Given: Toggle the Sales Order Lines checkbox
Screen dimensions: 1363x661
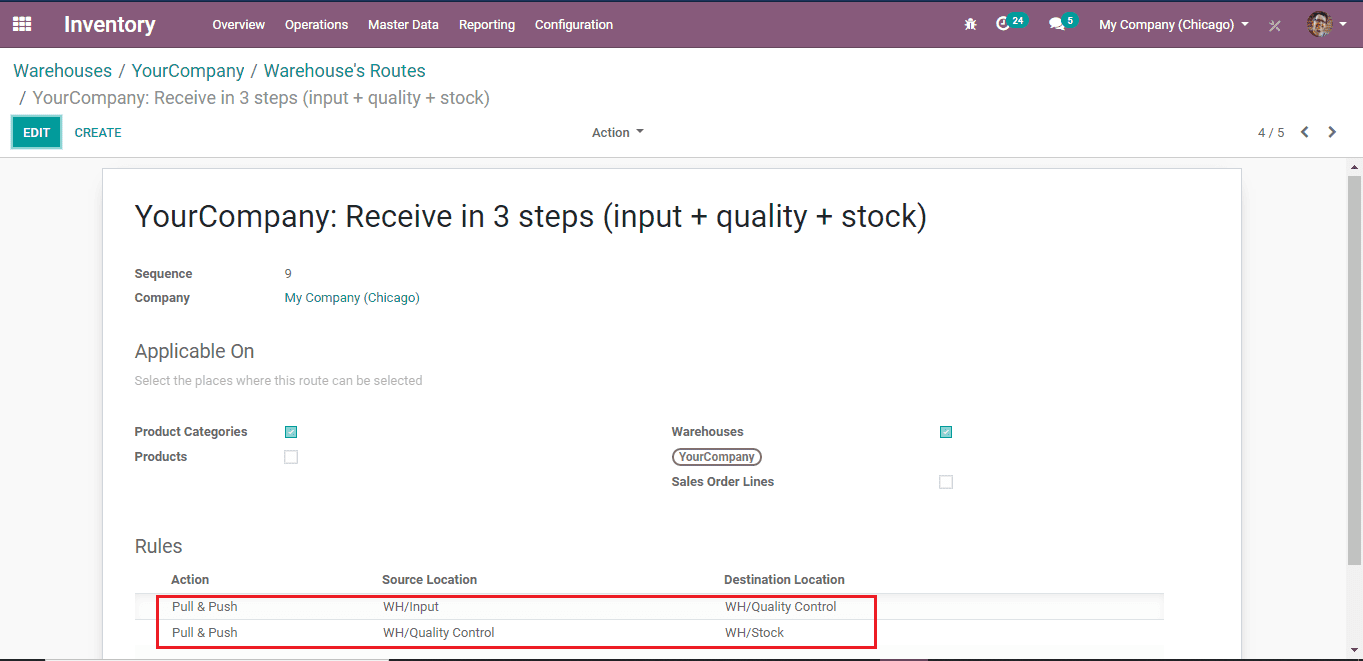Looking at the screenshot, I should point(946,482).
